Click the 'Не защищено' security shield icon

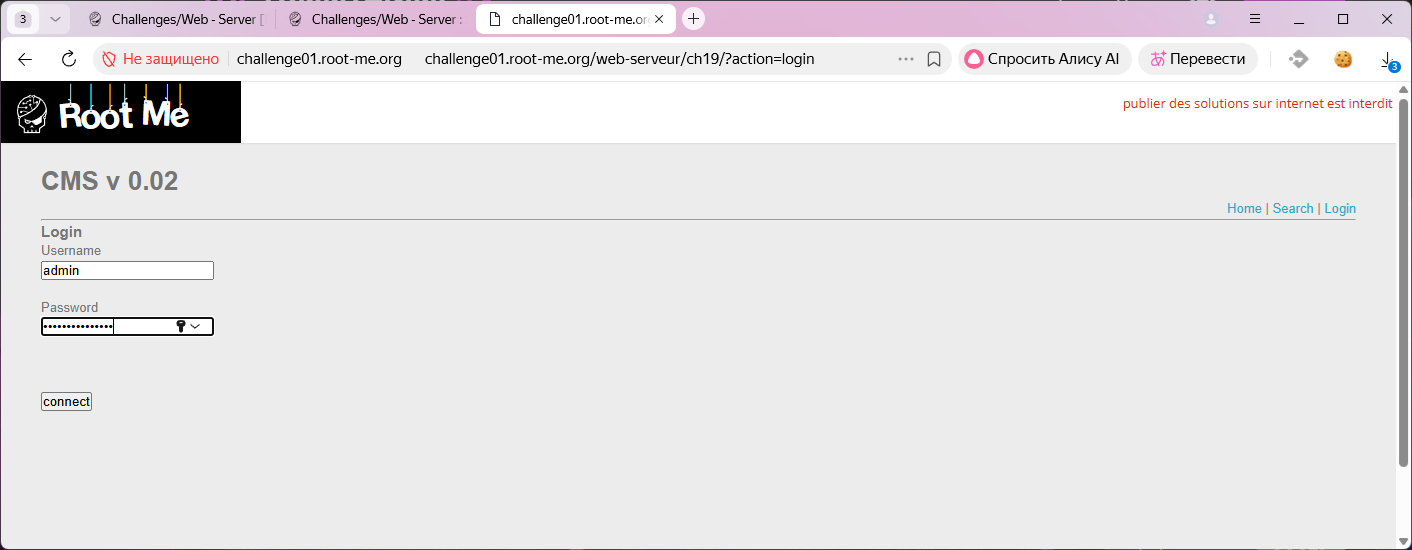pyautogui.click(x=109, y=59)
